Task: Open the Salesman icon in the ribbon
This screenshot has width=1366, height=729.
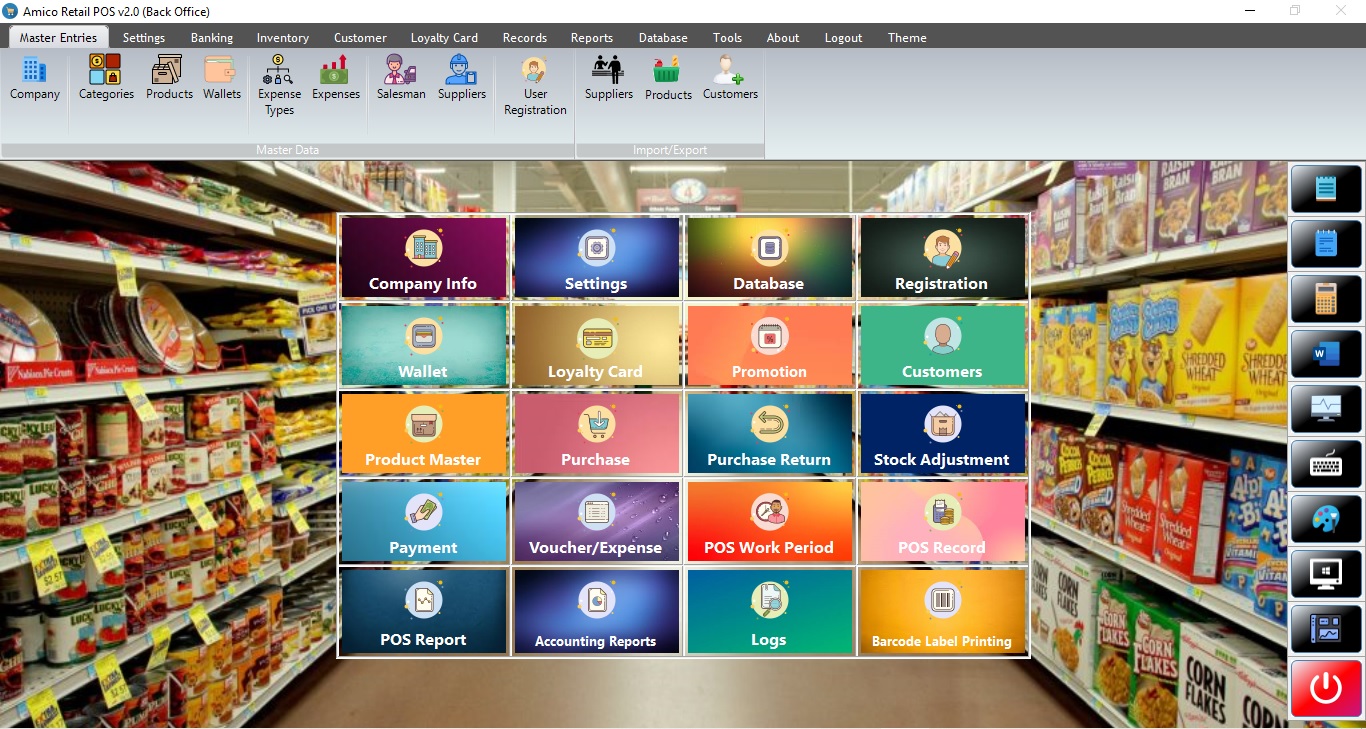Action: pos(401,78)
